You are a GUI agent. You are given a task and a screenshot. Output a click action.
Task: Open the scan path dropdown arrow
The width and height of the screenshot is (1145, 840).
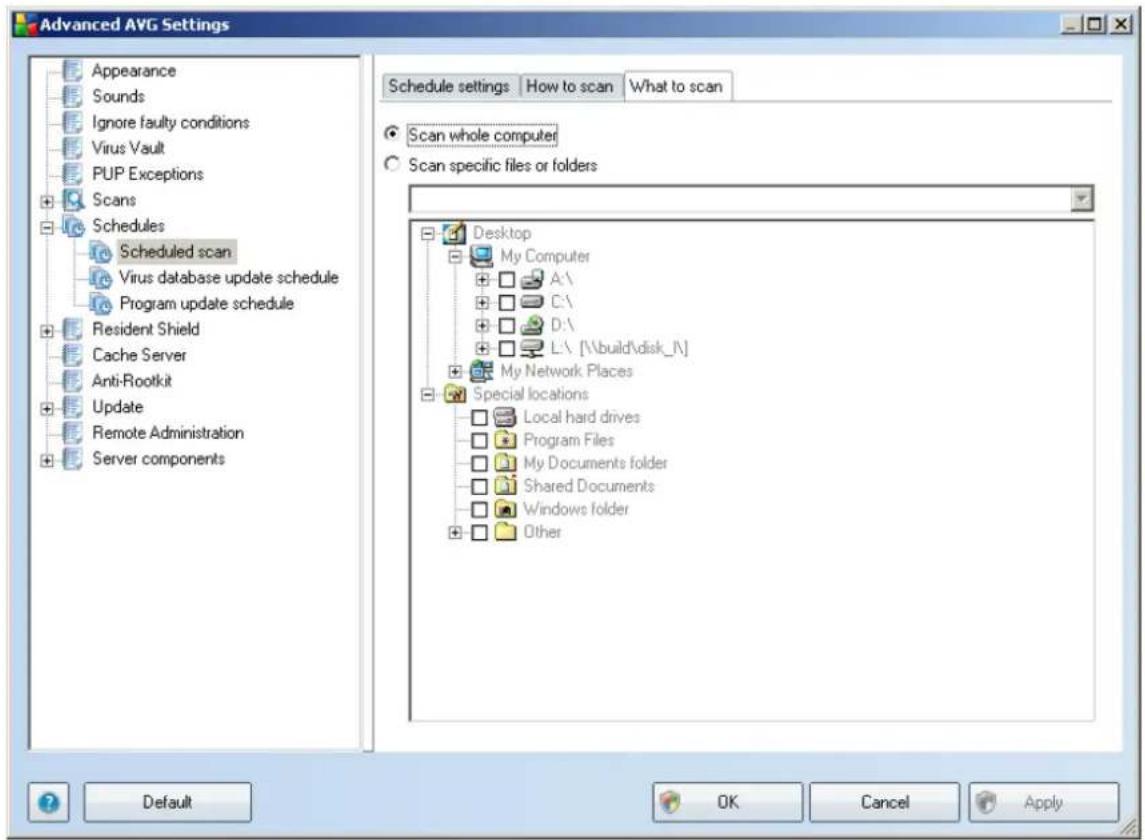(1081, 199)
